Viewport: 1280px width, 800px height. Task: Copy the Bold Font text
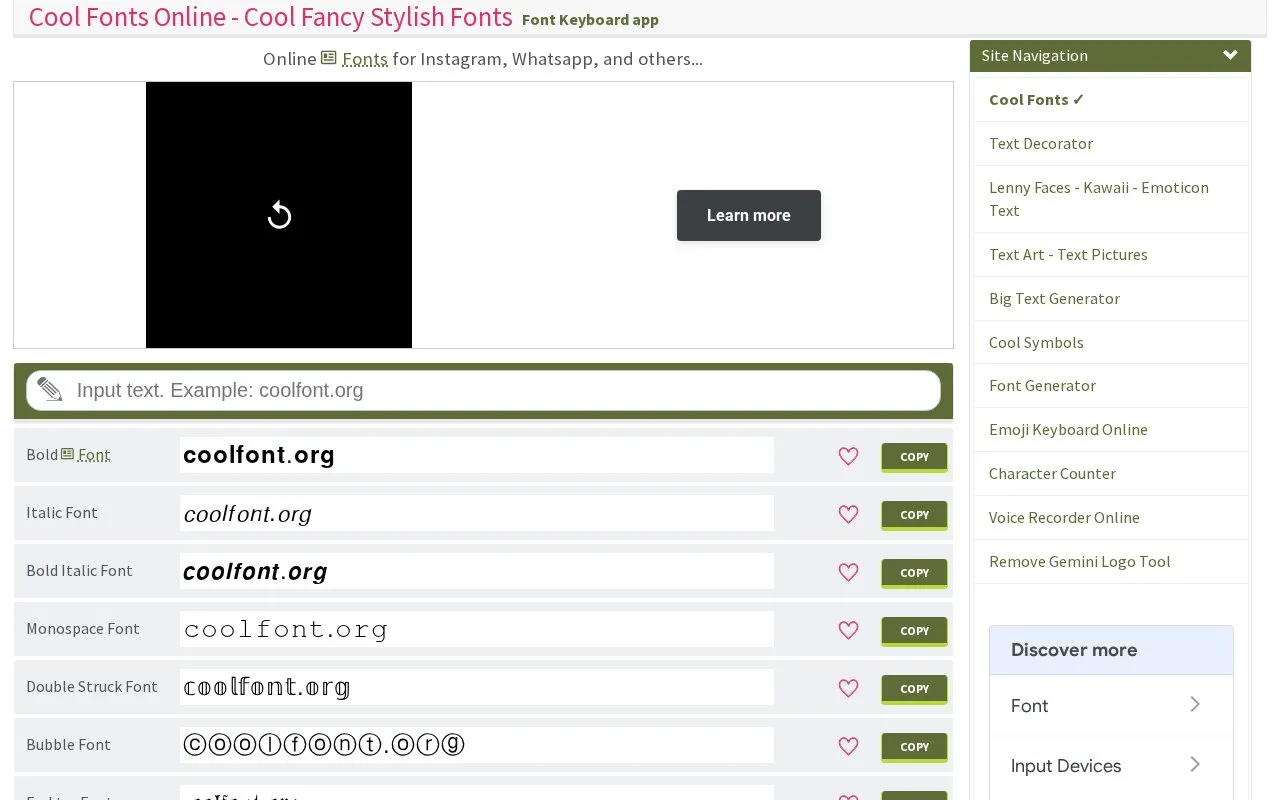914,457
